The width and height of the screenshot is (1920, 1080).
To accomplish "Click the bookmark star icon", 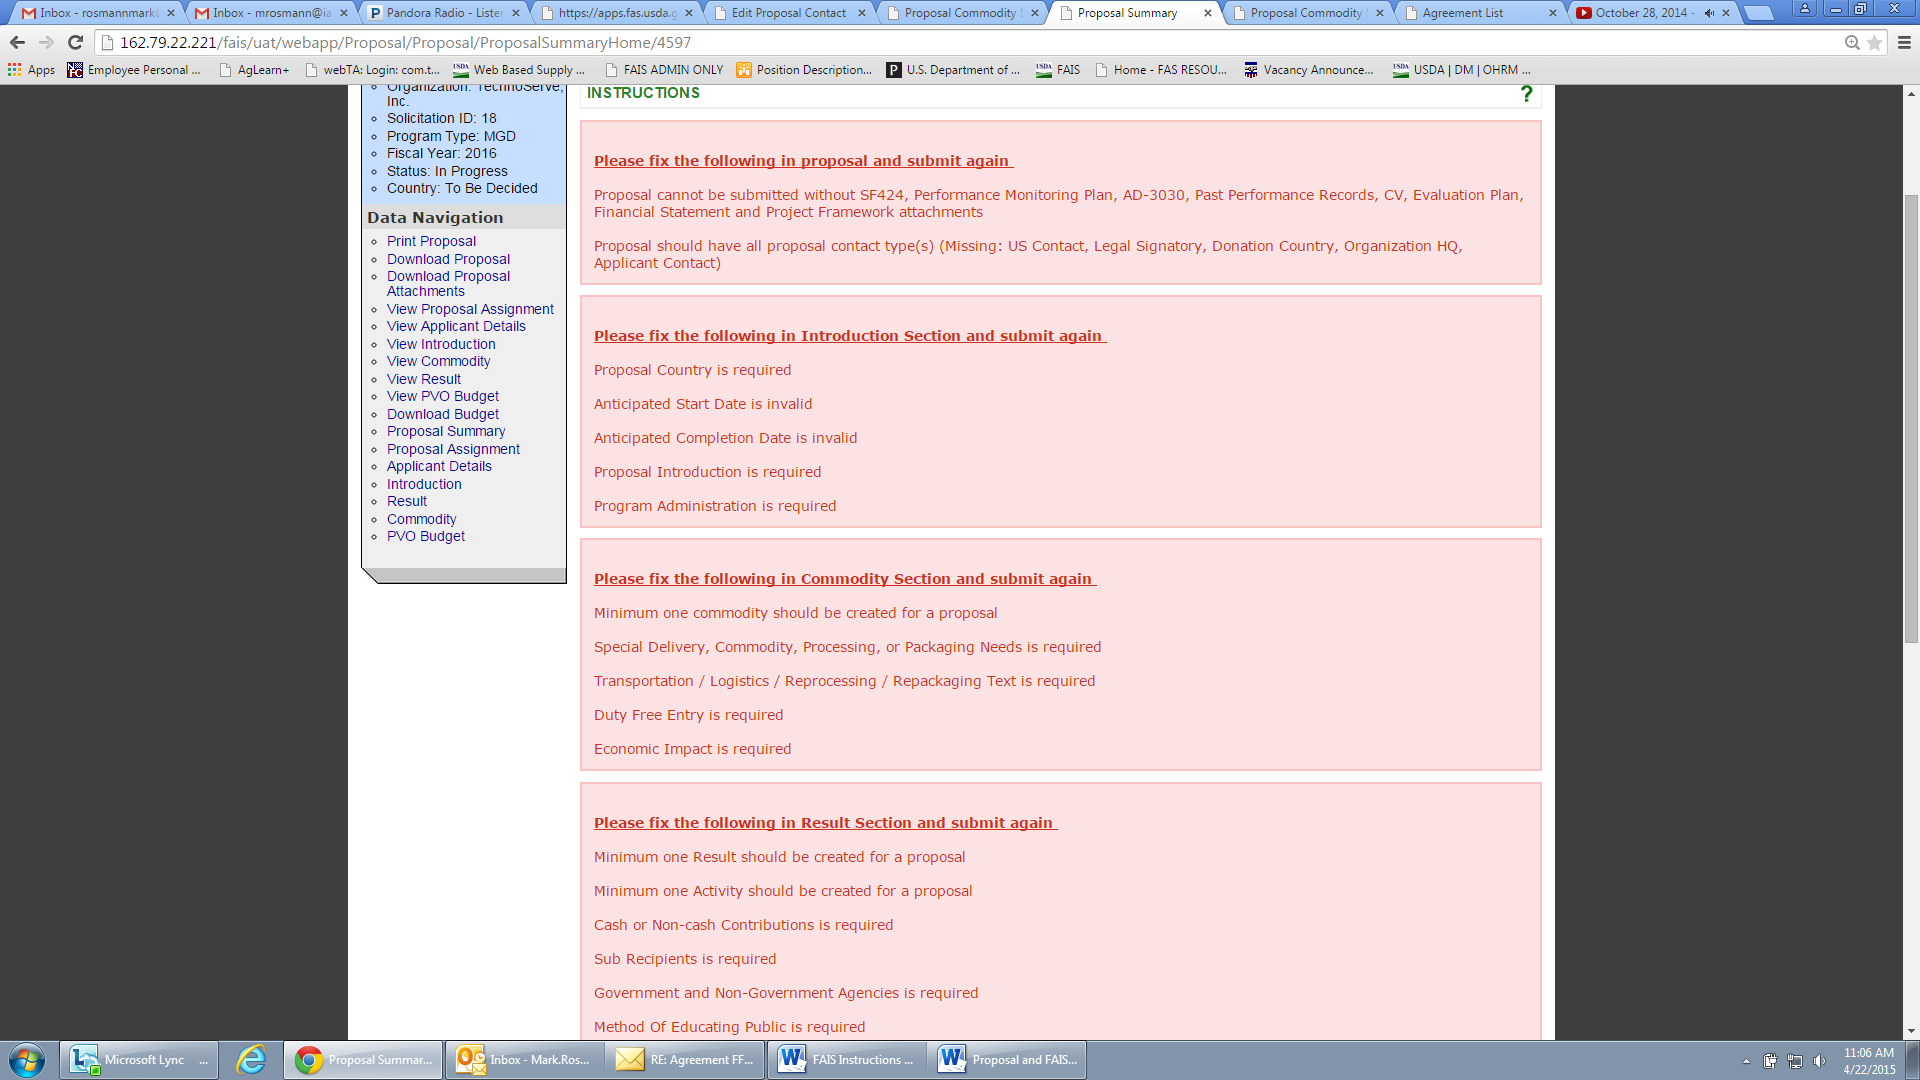I will pyautogui.click(x=1875, y=42).
